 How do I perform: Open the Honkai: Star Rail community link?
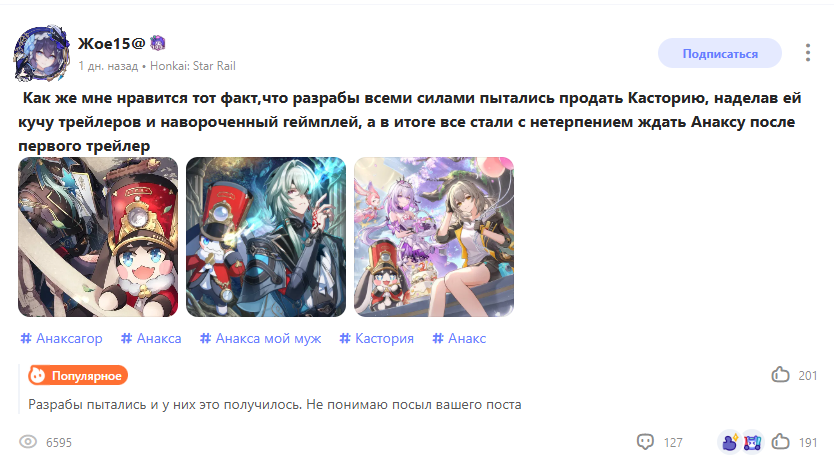click(x=193, y=66)
